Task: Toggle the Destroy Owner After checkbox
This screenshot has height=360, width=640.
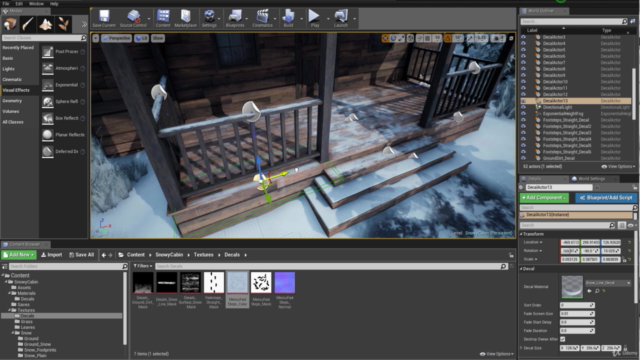Action: (563, 339)
